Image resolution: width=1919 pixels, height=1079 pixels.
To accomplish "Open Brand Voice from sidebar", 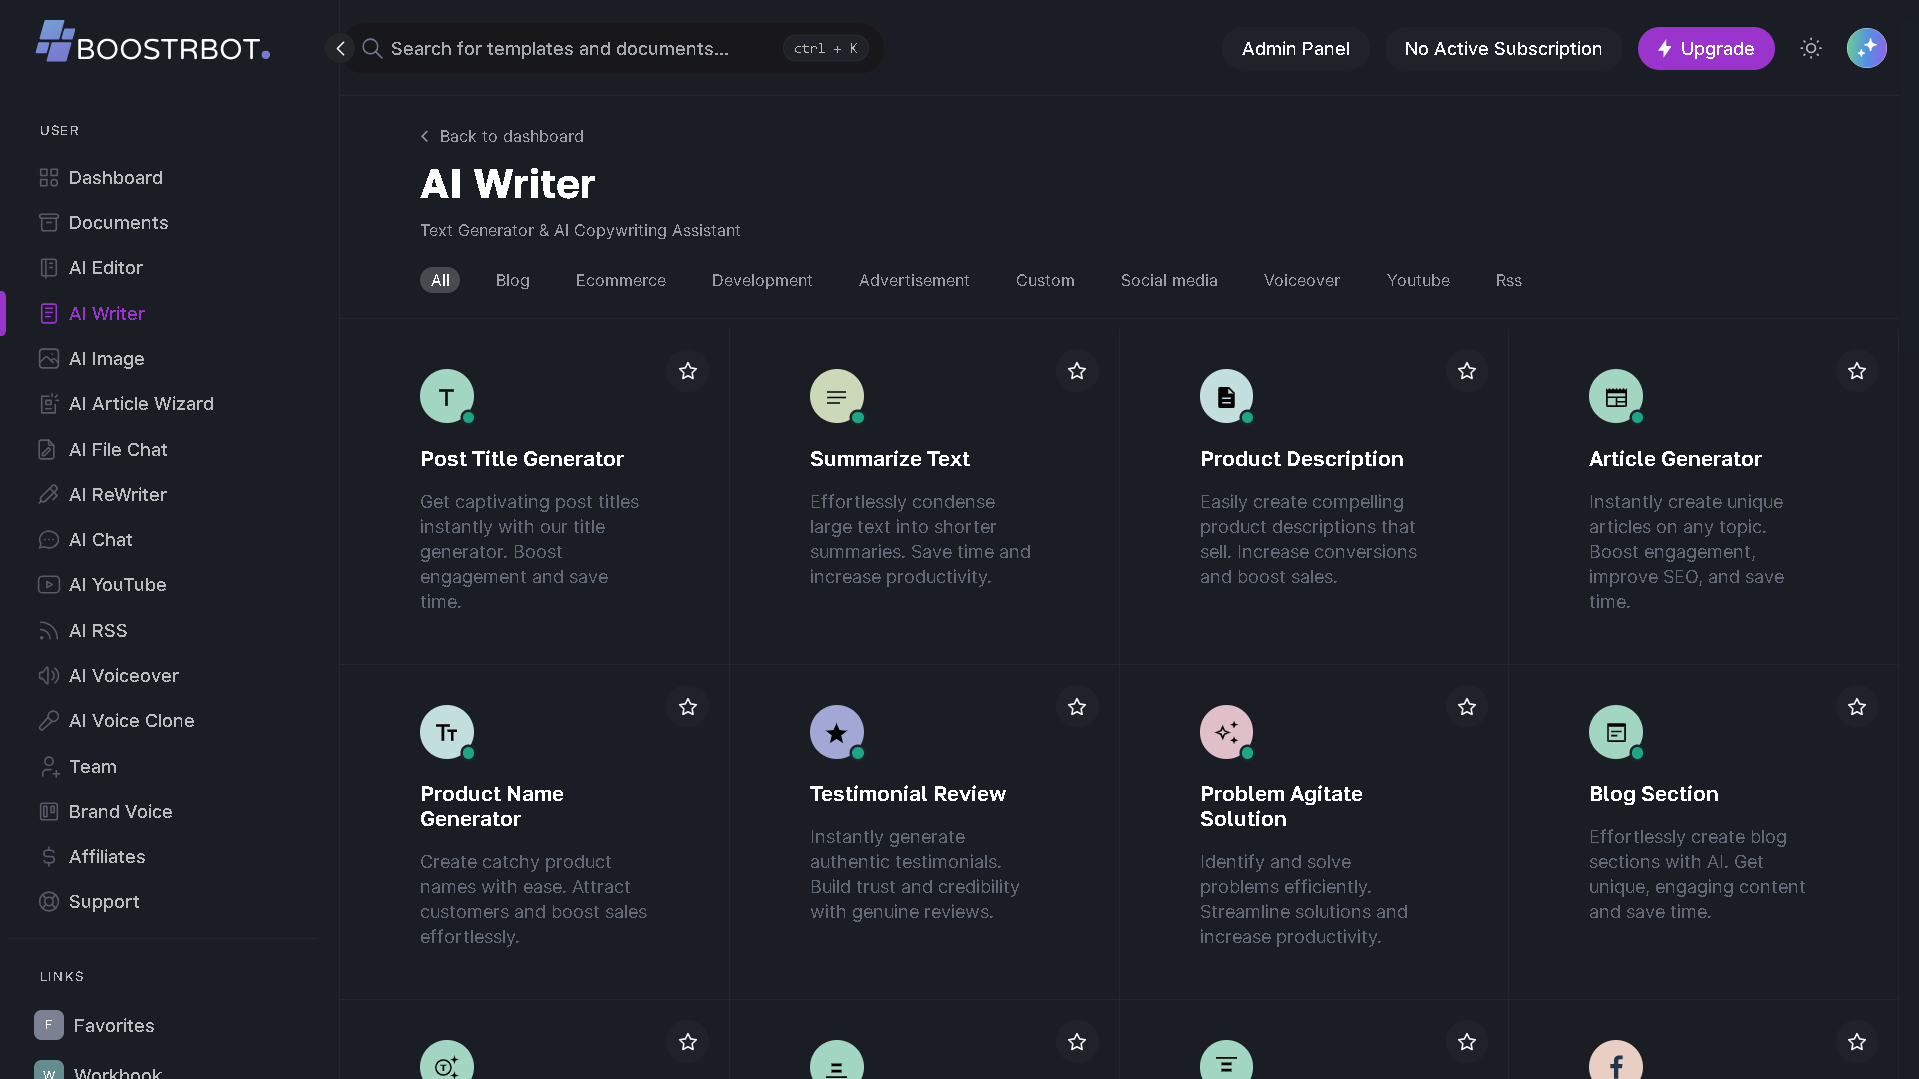I will [x=105, y=812].
